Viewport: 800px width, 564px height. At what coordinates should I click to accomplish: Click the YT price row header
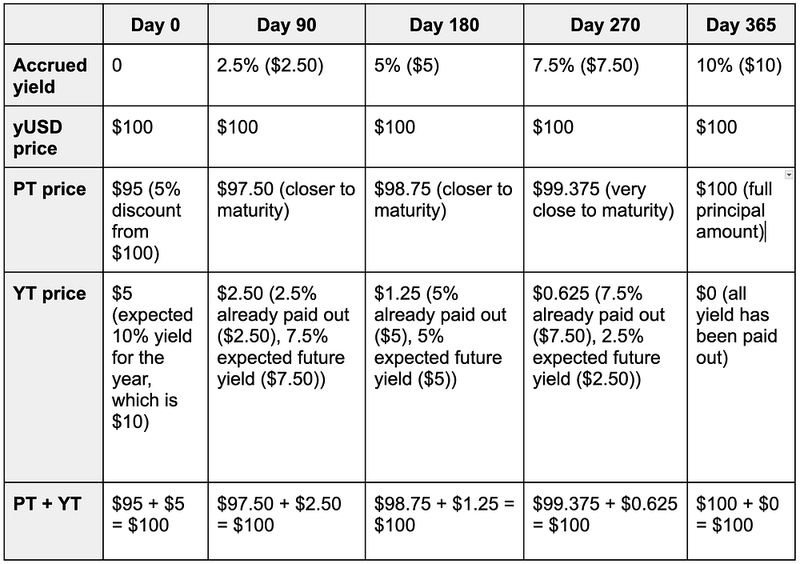pyautogui.click(x=50, y=294)
